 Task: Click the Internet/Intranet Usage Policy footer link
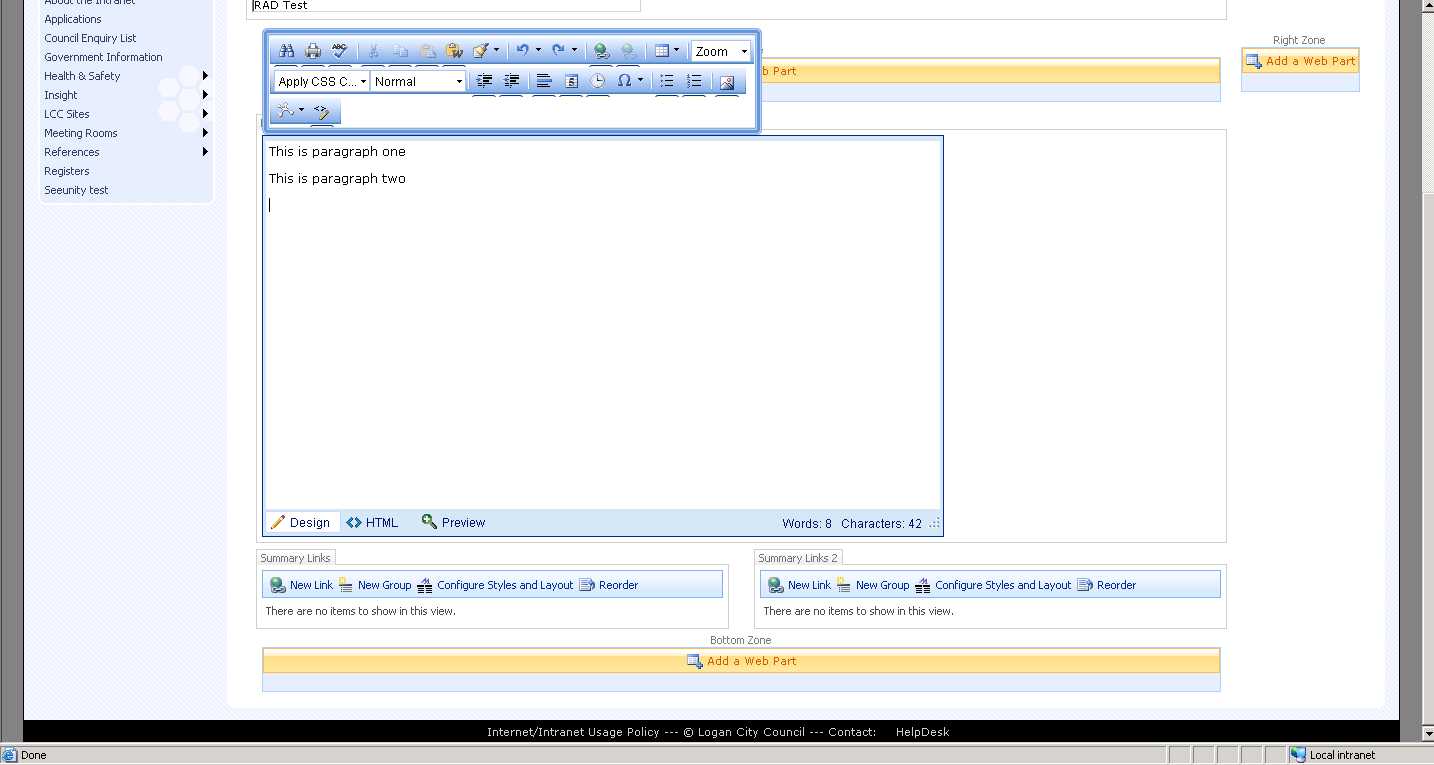click(573, 732)
